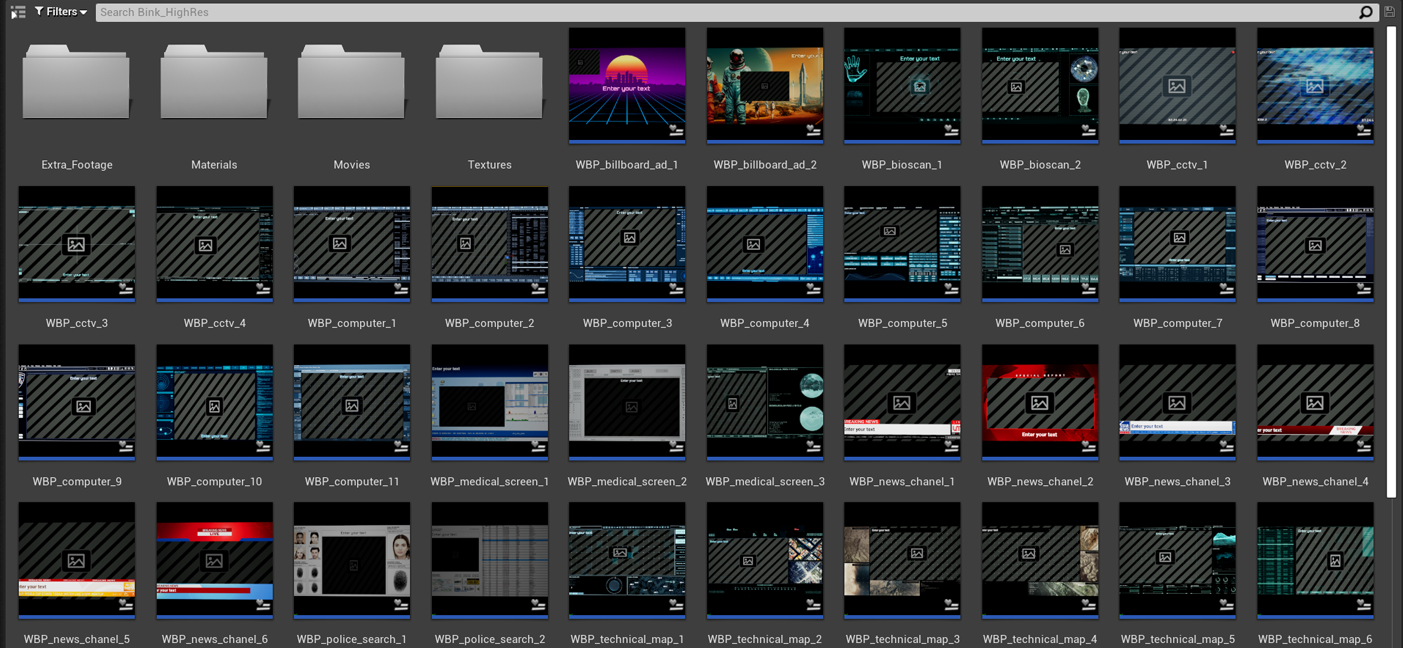Select the Movies folder icon
1403x648 pixels.
tap(351, 85)
